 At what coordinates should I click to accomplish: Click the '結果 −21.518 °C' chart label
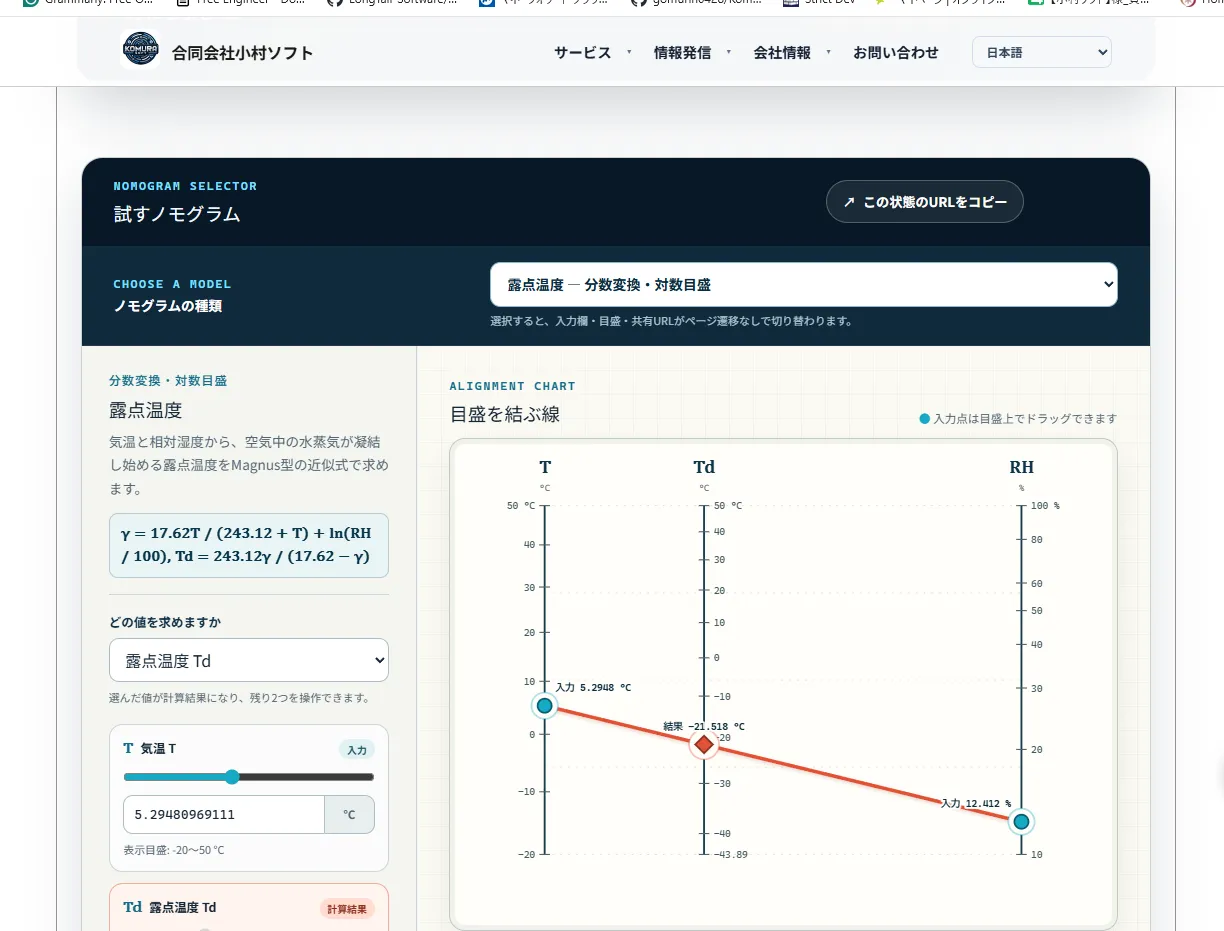pyautogui.click(x=704, y=727)
